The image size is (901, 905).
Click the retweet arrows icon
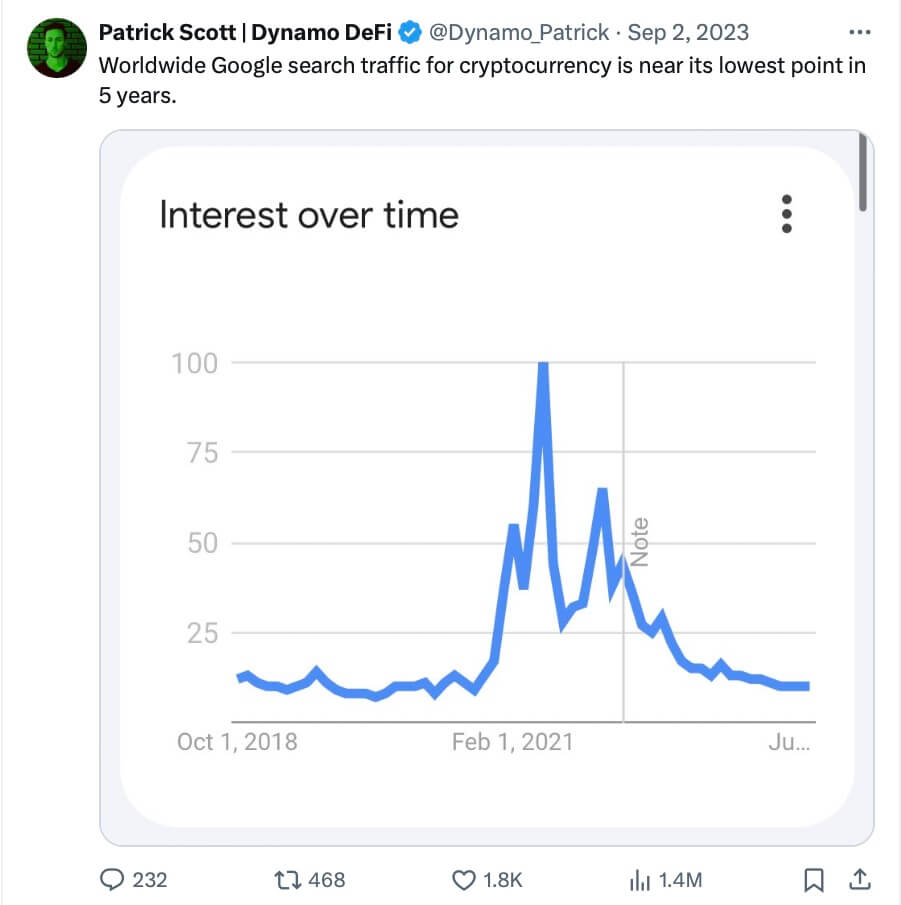288,880
